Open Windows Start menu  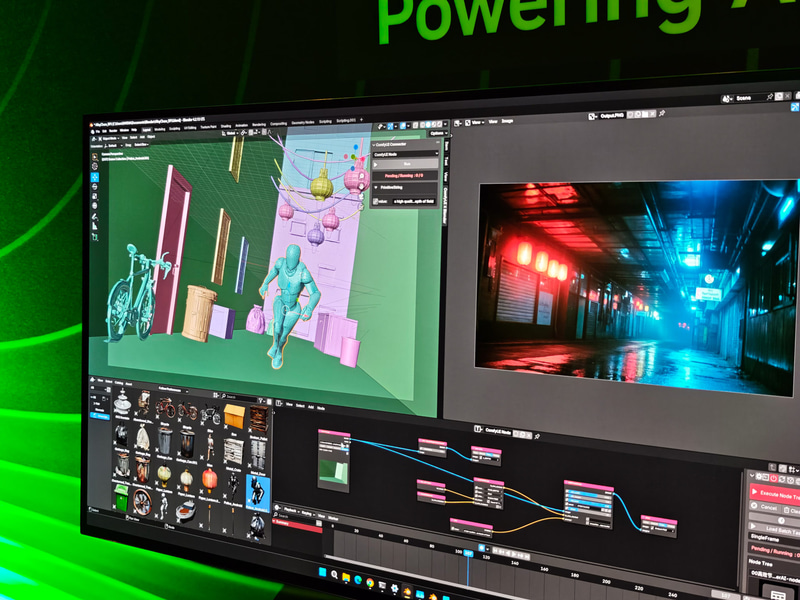322,572
